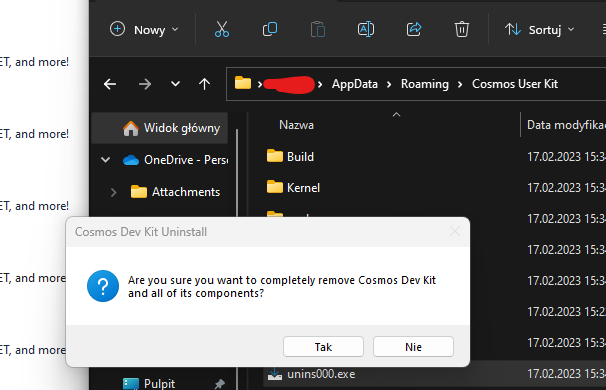Open the Sortuj sort dropdown

click(540, 30)
